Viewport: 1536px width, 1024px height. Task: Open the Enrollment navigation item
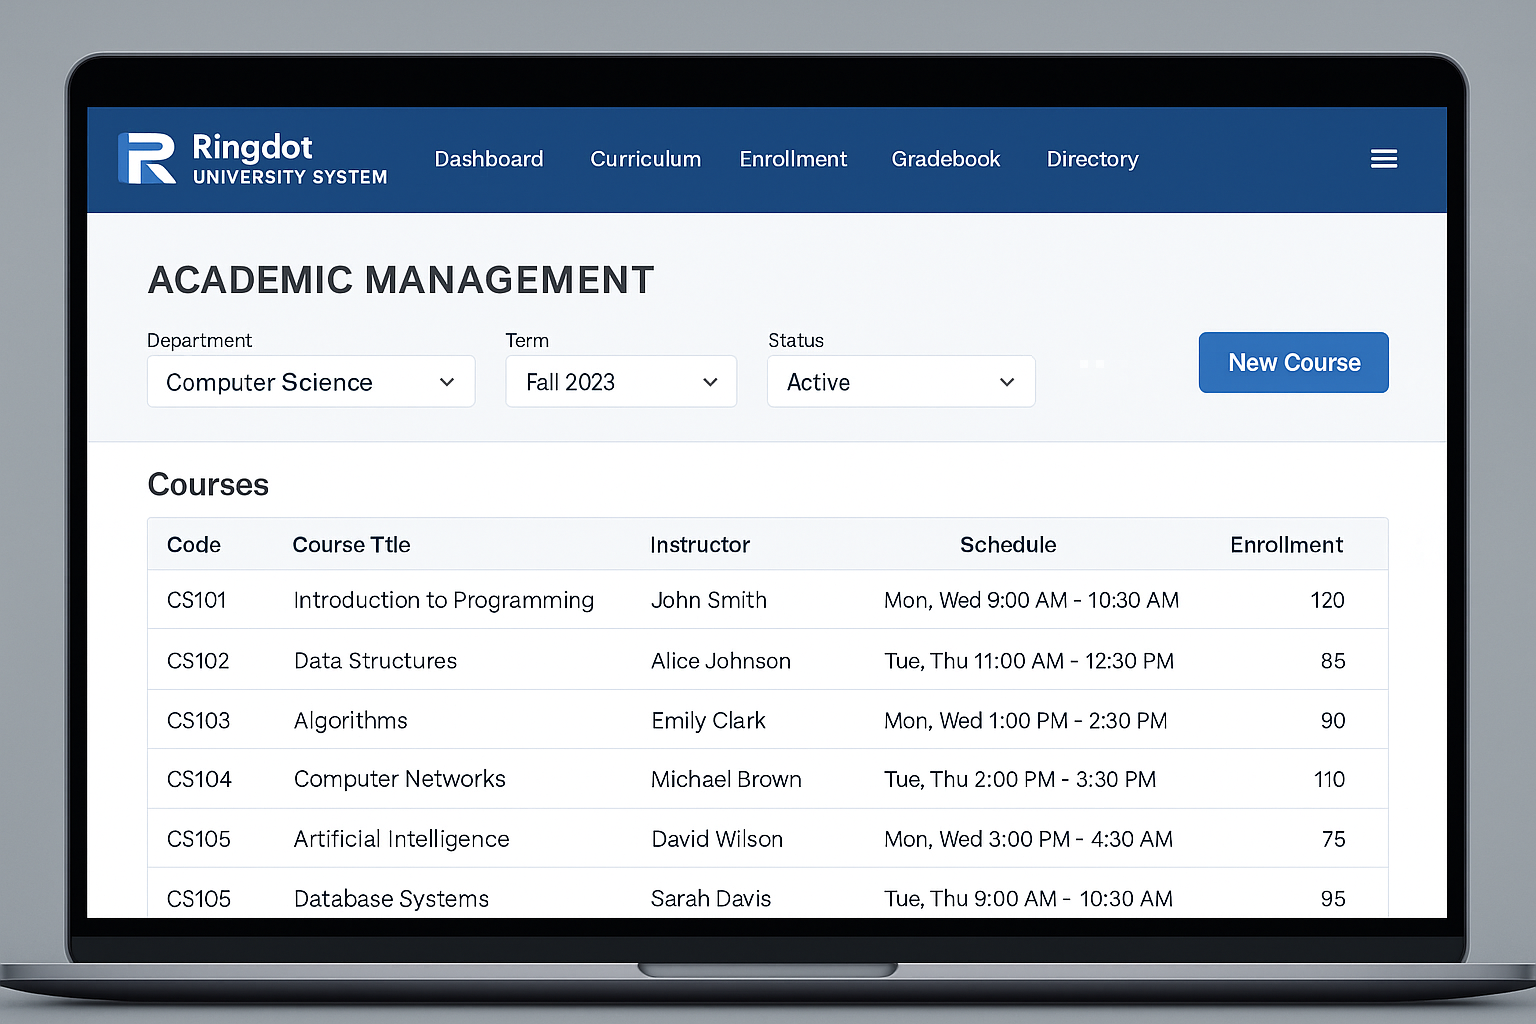(x=793, y=159)
